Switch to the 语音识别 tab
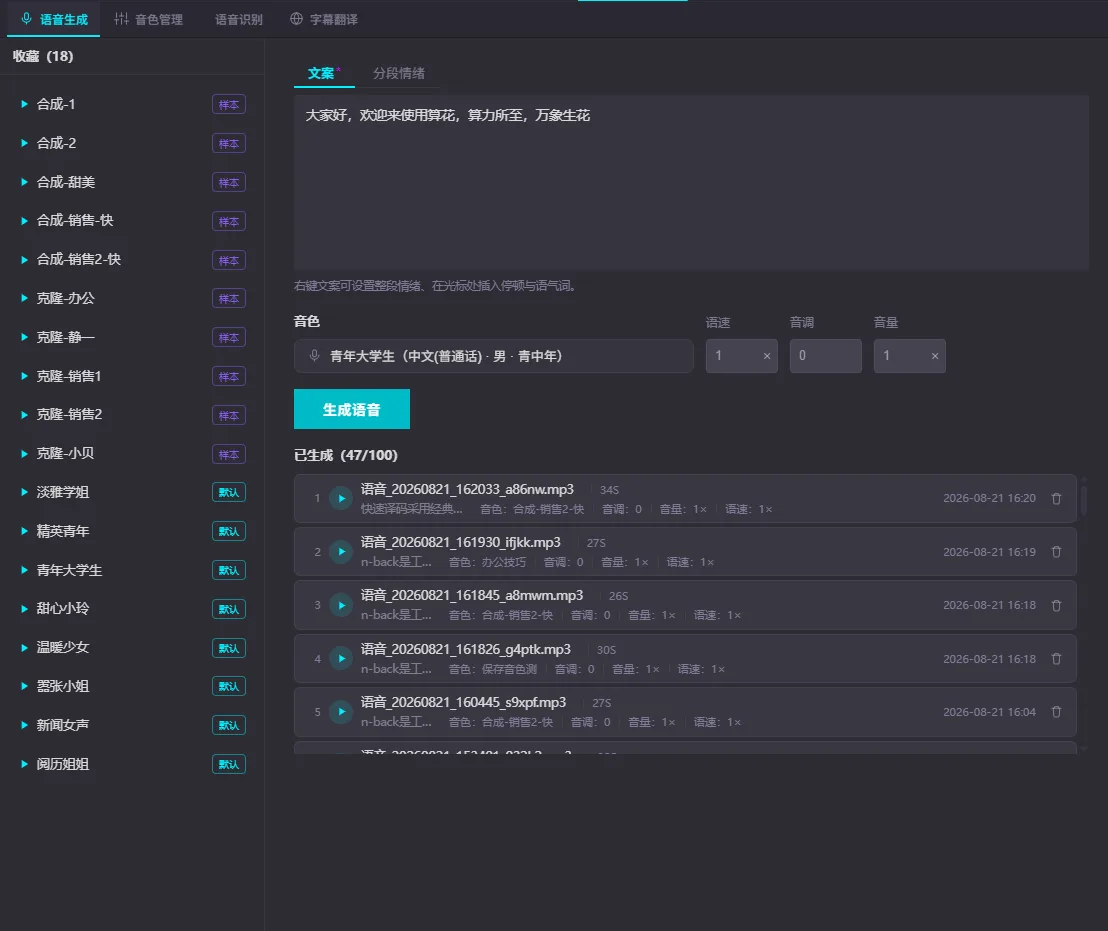 pos(239,19)
